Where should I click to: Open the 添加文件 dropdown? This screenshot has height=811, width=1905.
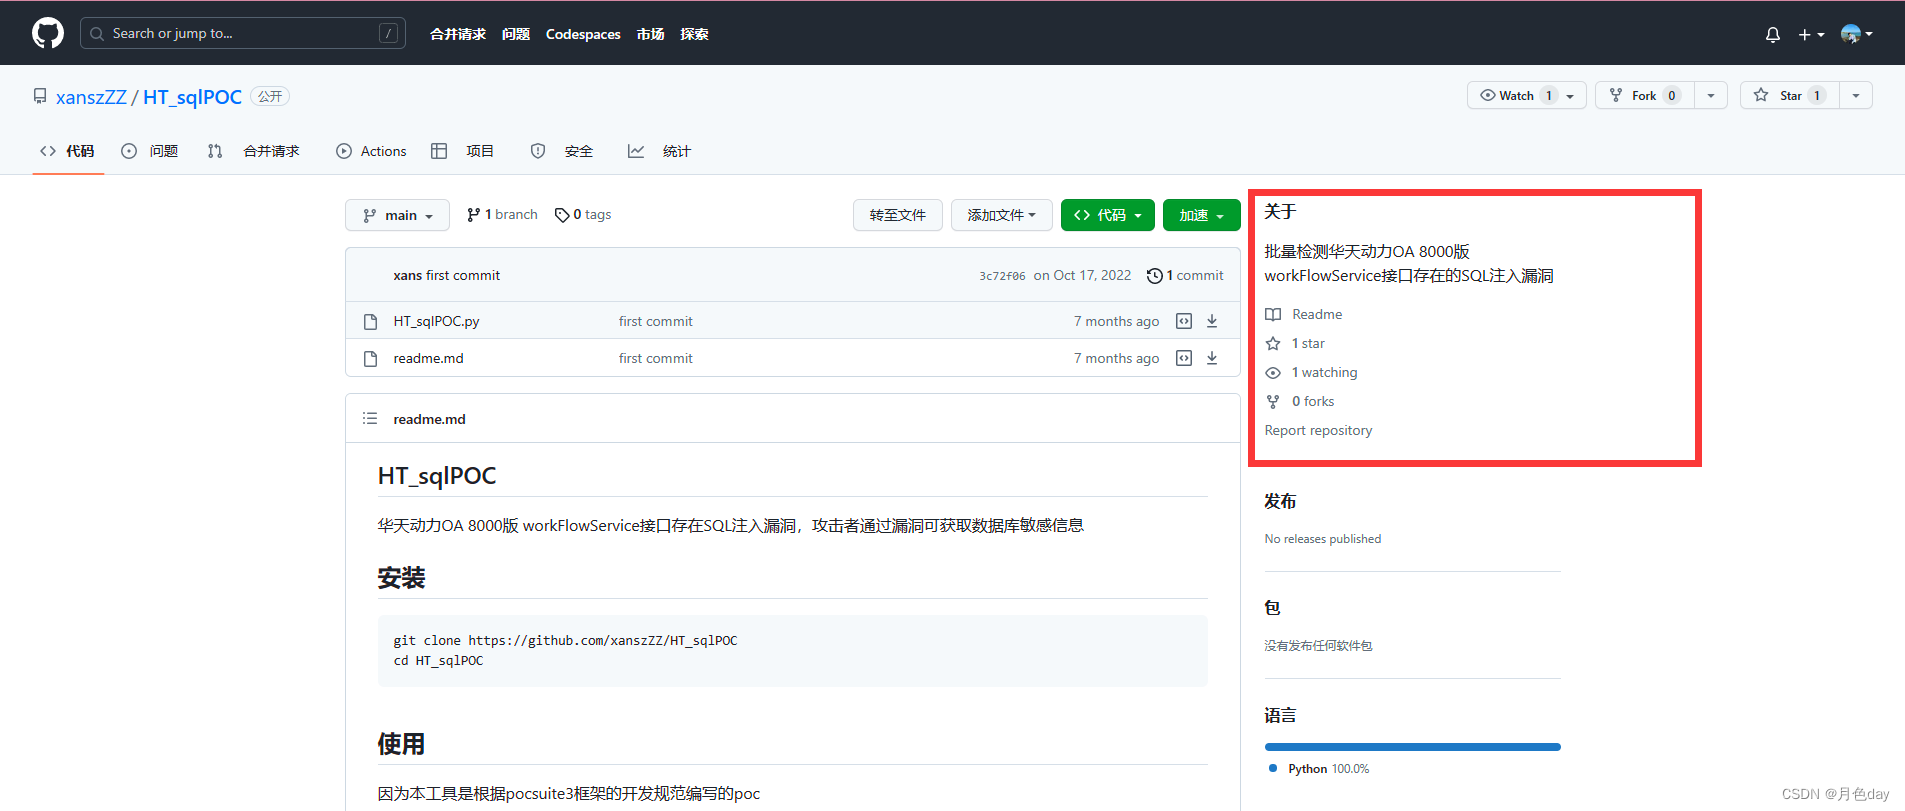[1002, 215]
